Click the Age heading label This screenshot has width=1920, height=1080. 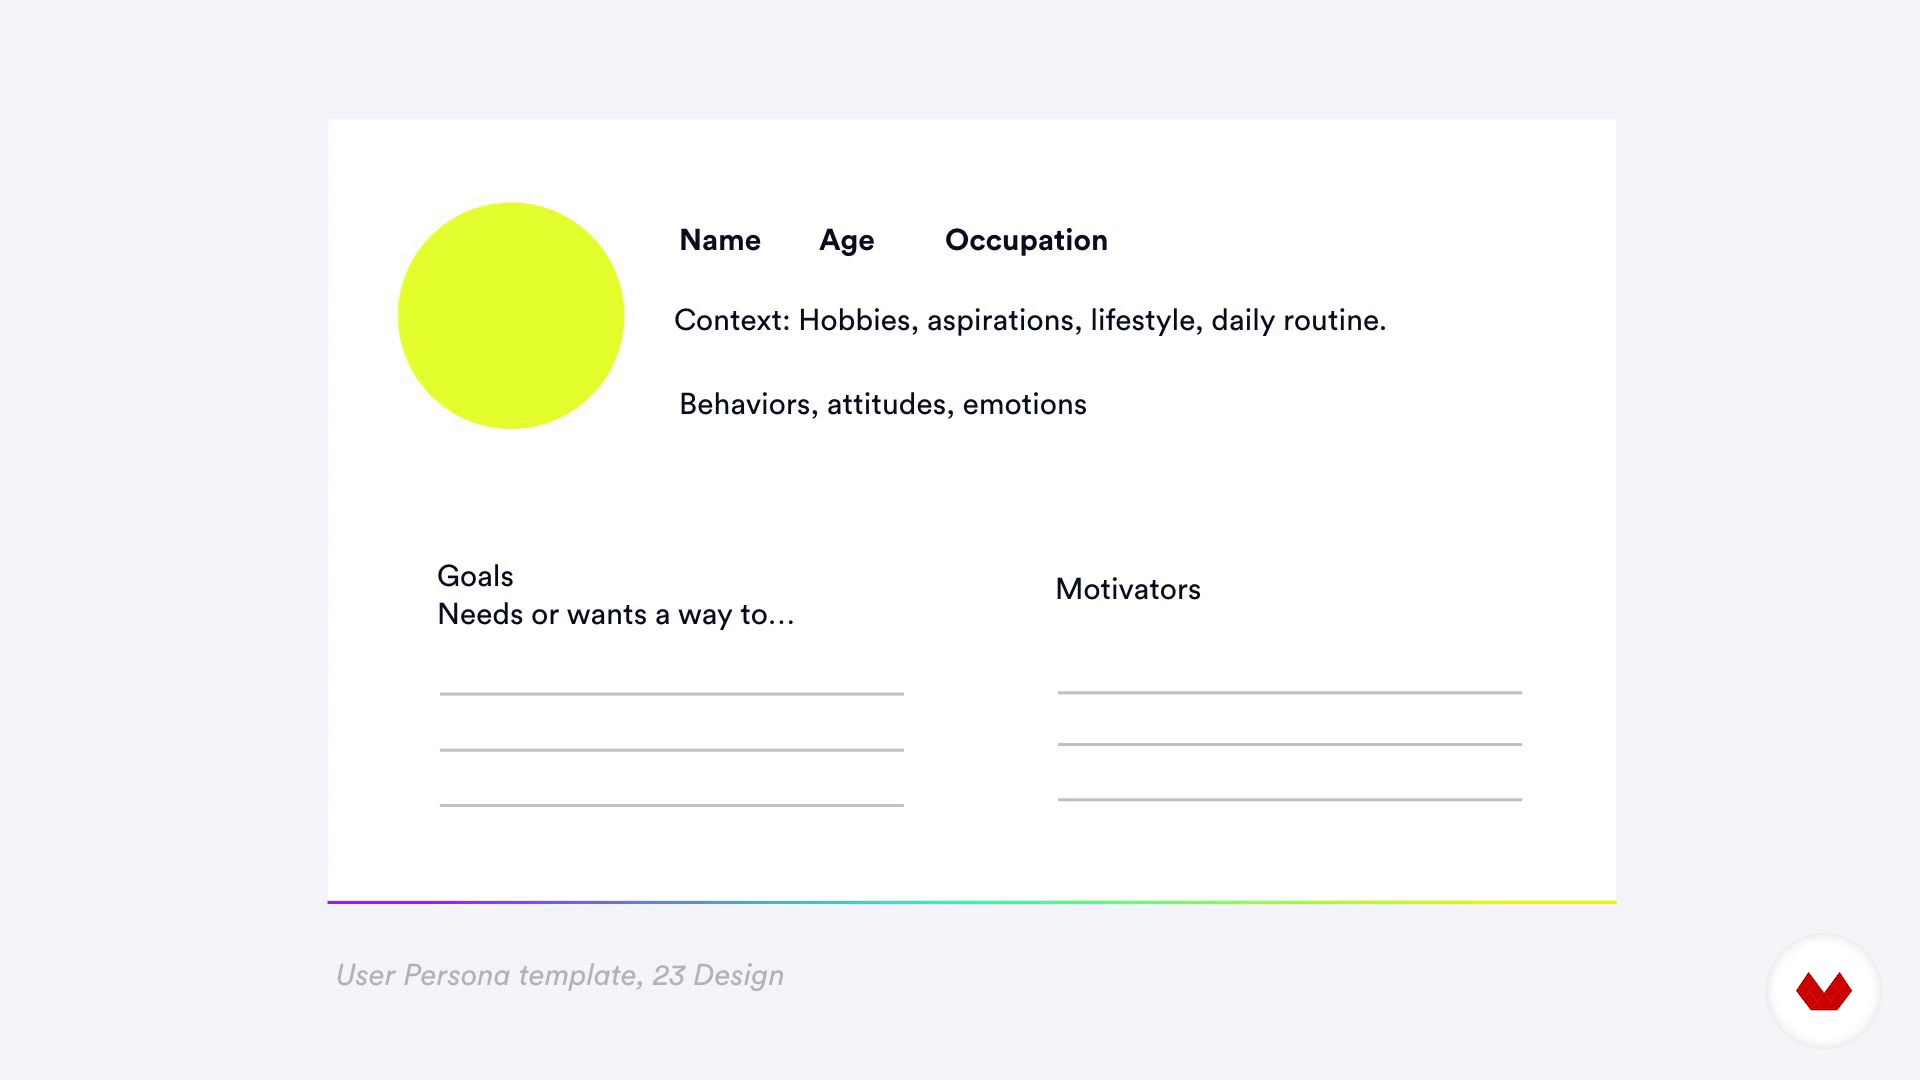(847, 241)
